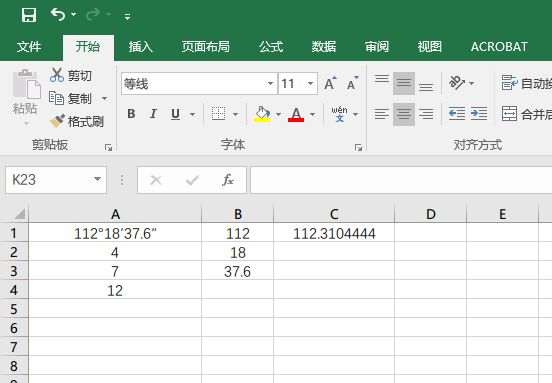This screenshot has width=552, height=383.
Task: Click the fx insert function icon
Action: click(x=228, y=180)
